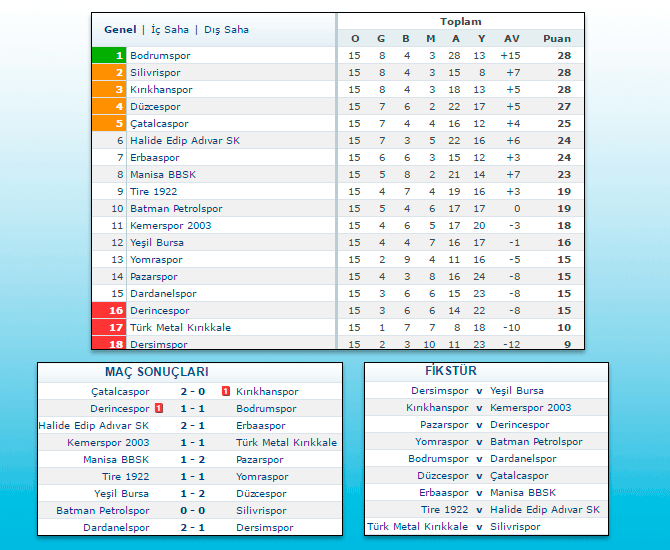The height and width of the screenshot is (550, 670).
Task: Click the orange rank 4 badge
Action: (108, 107)
